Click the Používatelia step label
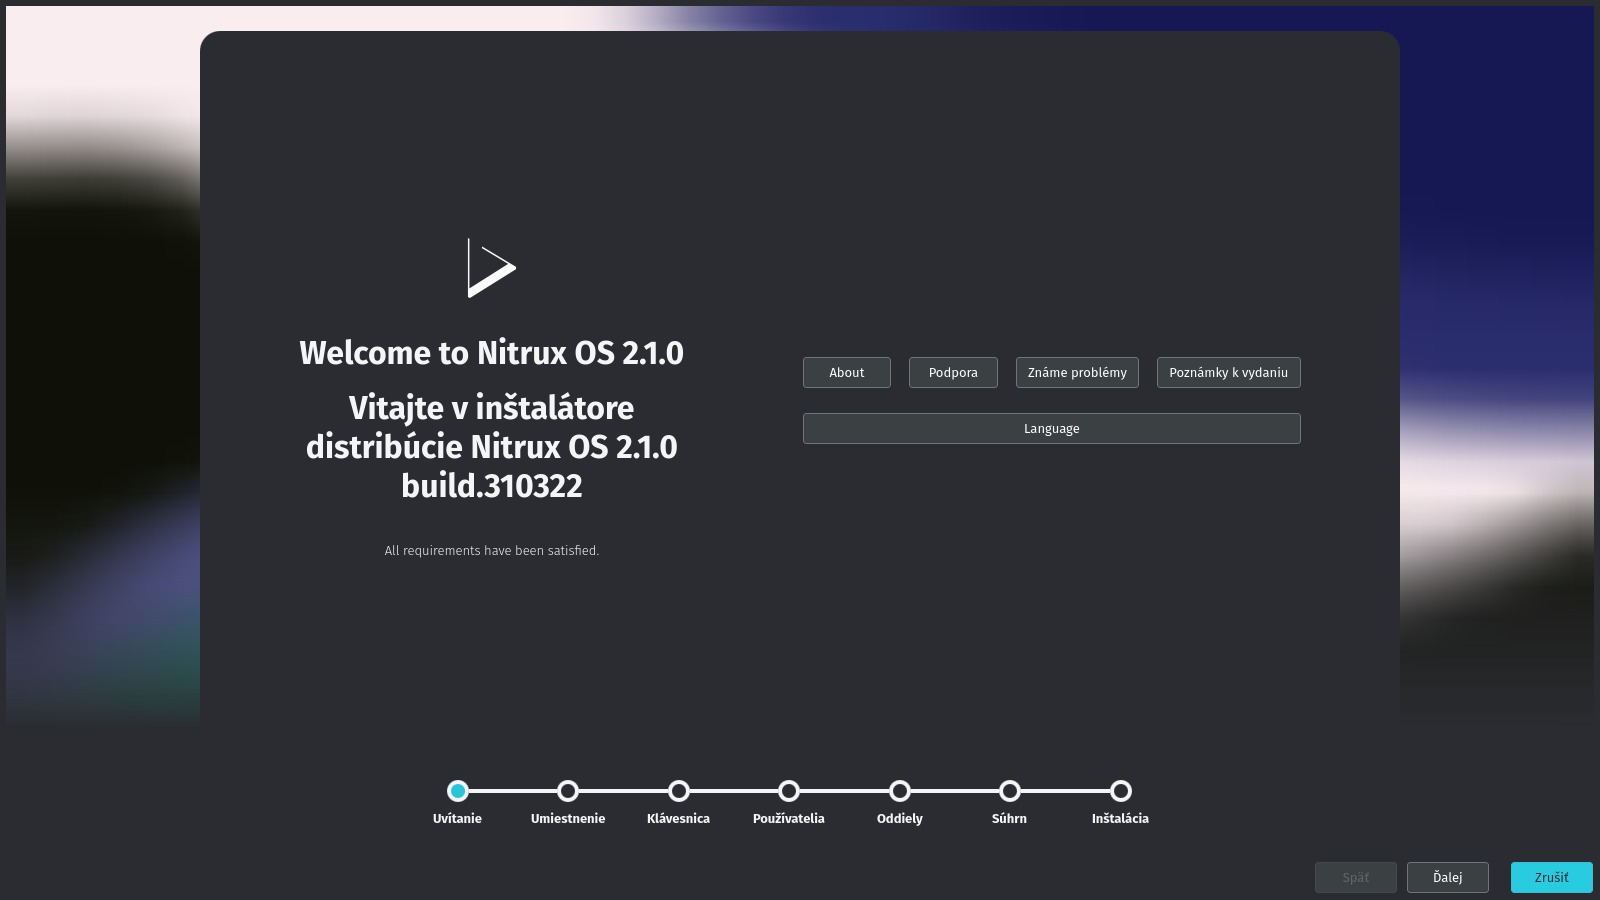This screenshot has width=1600, height=900. 789,818
